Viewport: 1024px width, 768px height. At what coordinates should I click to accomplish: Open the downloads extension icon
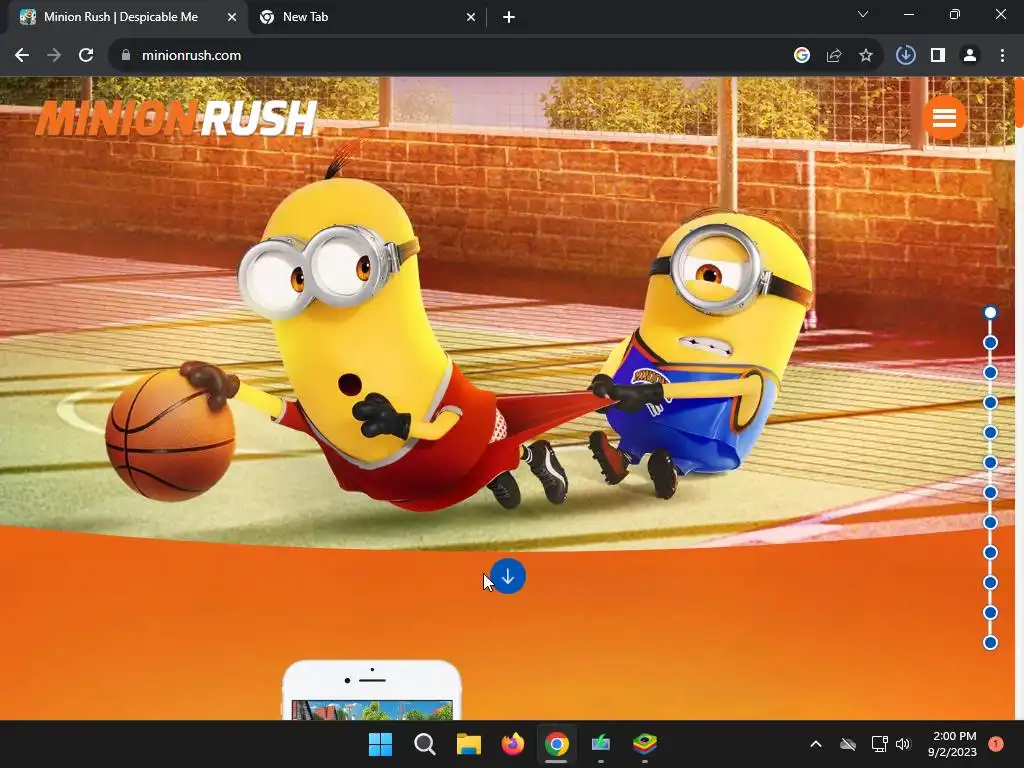(x=905, y=56)
